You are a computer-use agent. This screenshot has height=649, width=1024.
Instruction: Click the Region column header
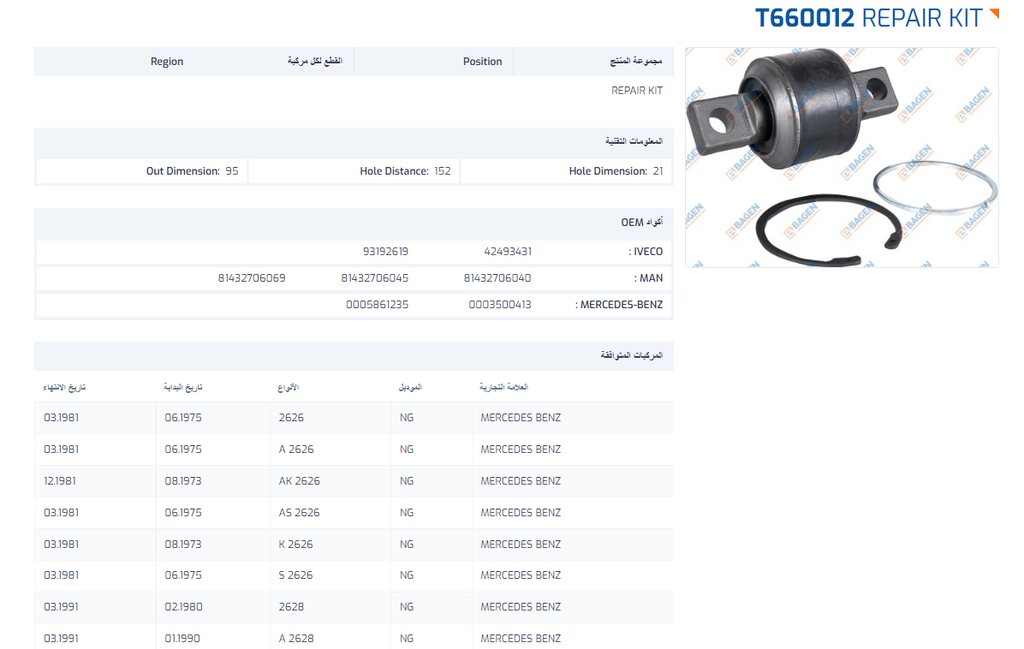click(167, 62)
